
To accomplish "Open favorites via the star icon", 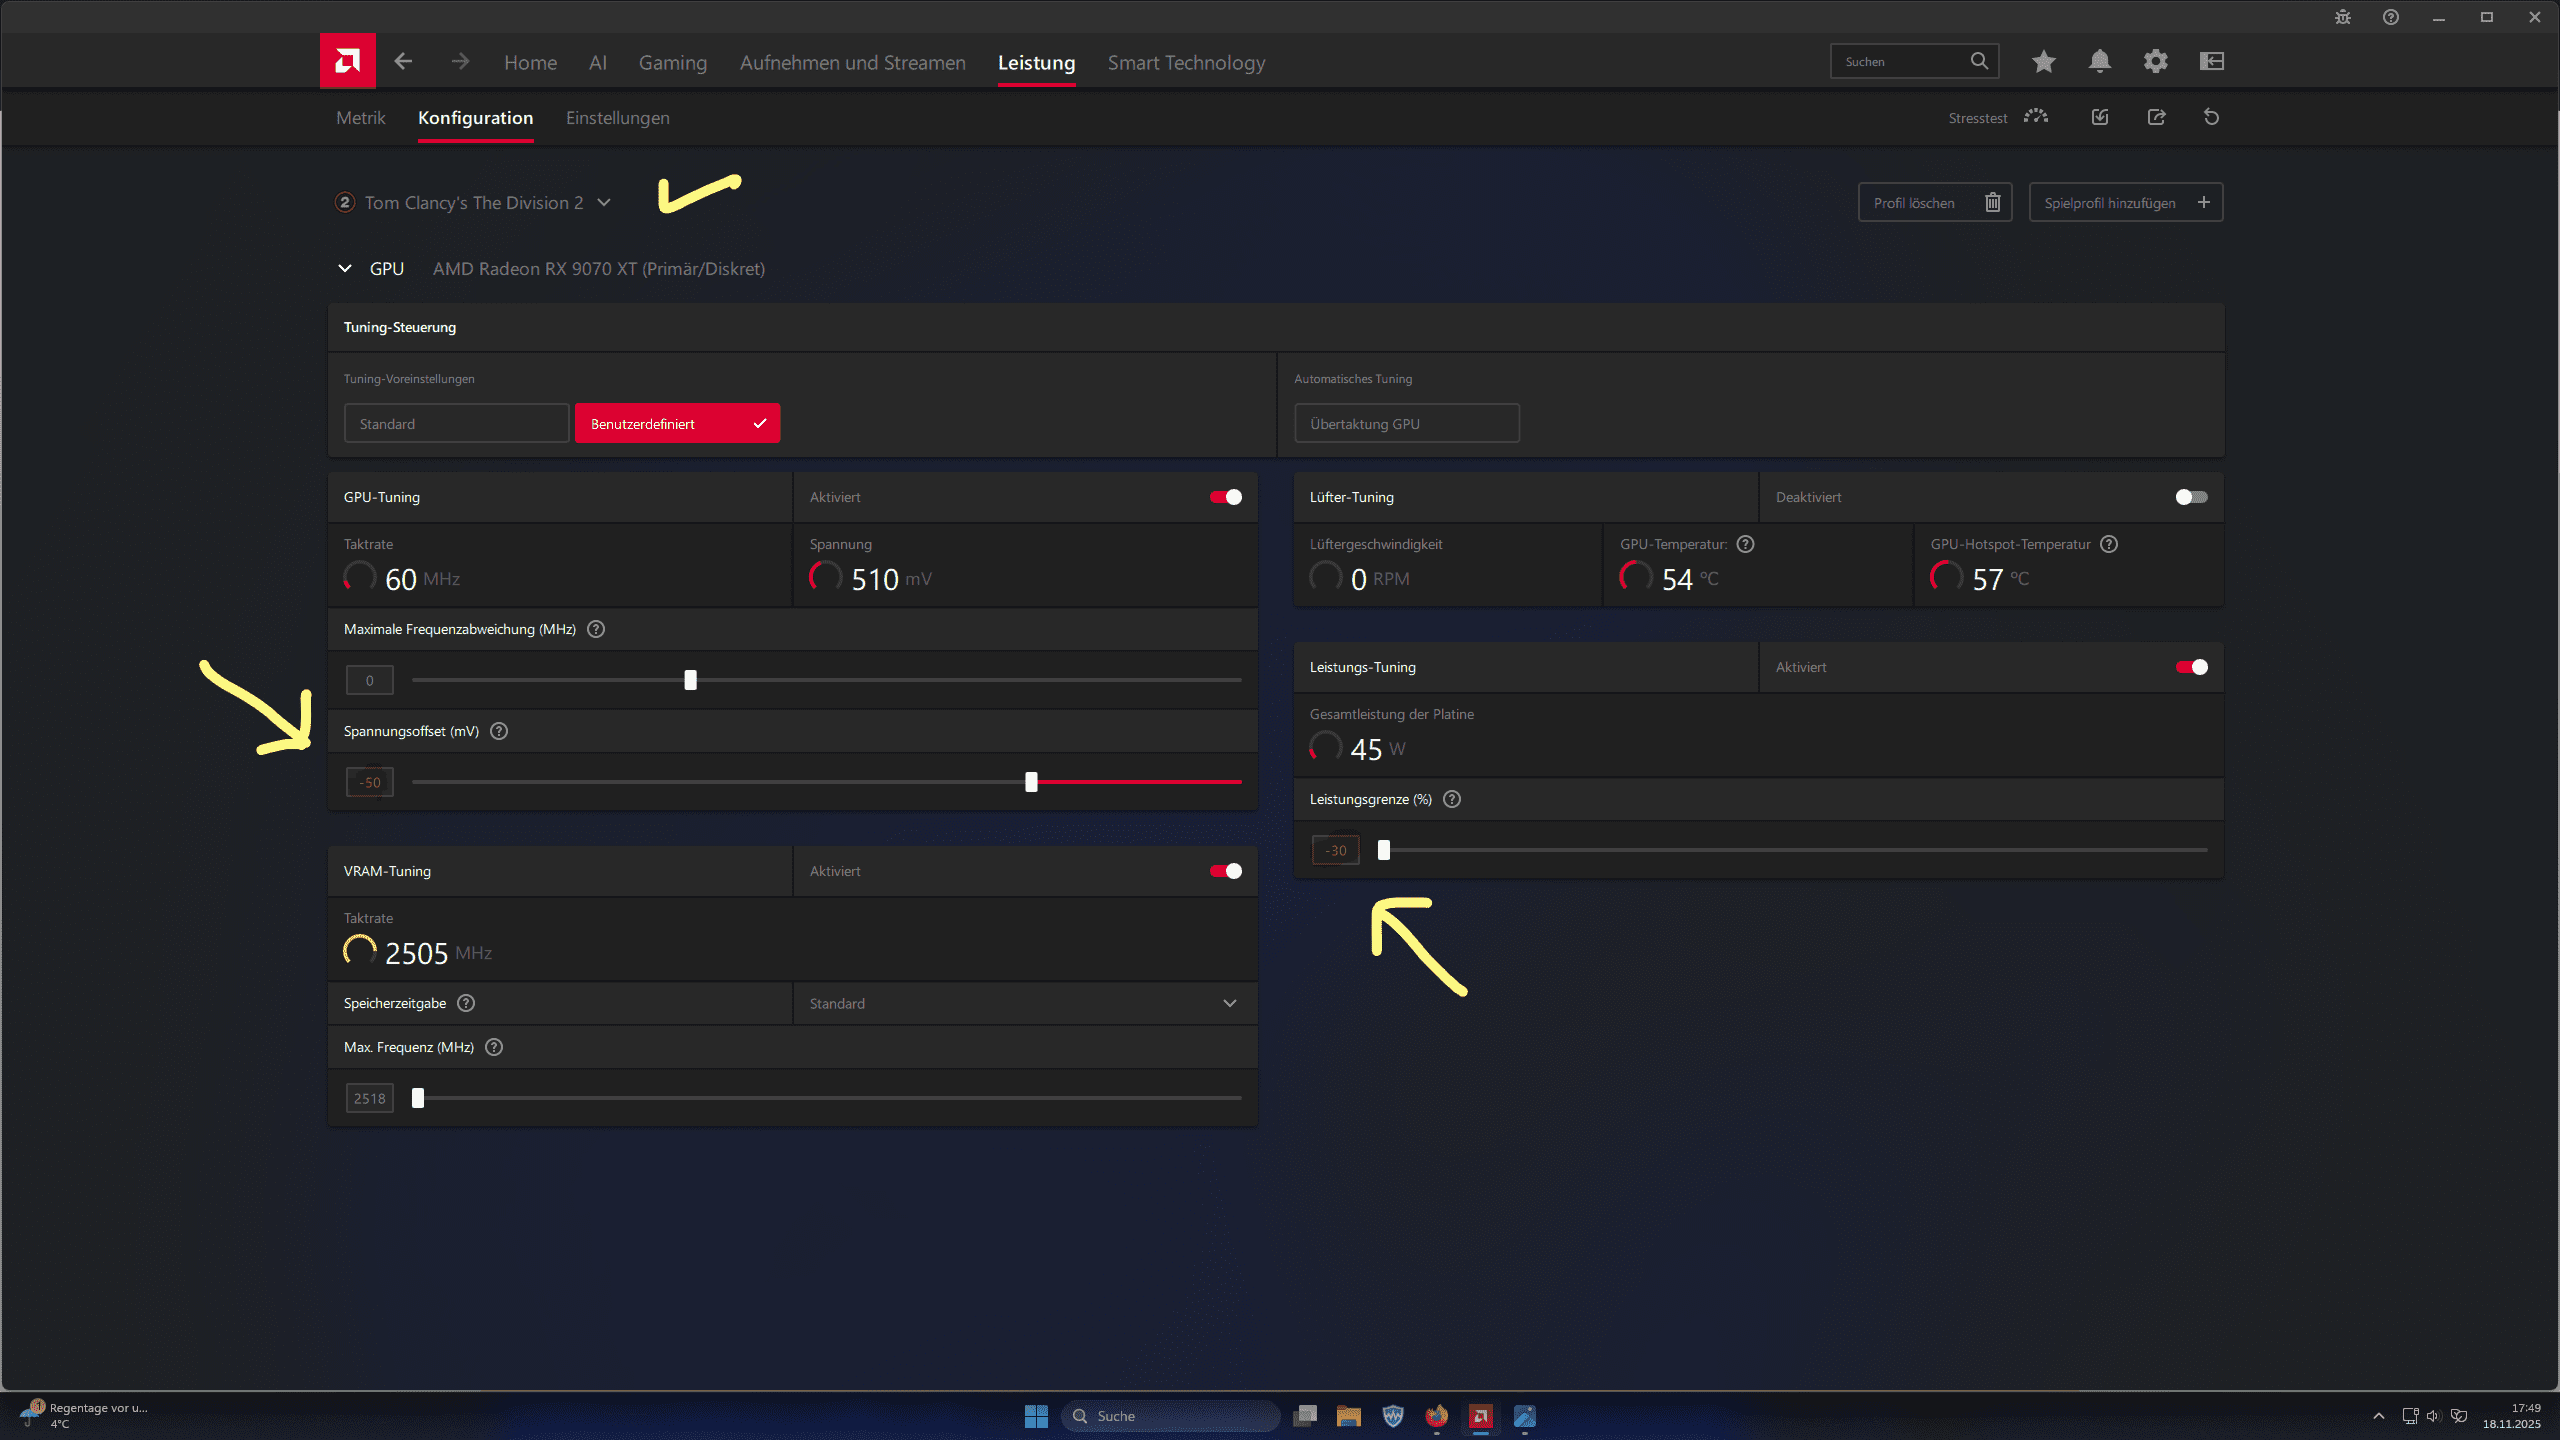I will coord(2043,61).
